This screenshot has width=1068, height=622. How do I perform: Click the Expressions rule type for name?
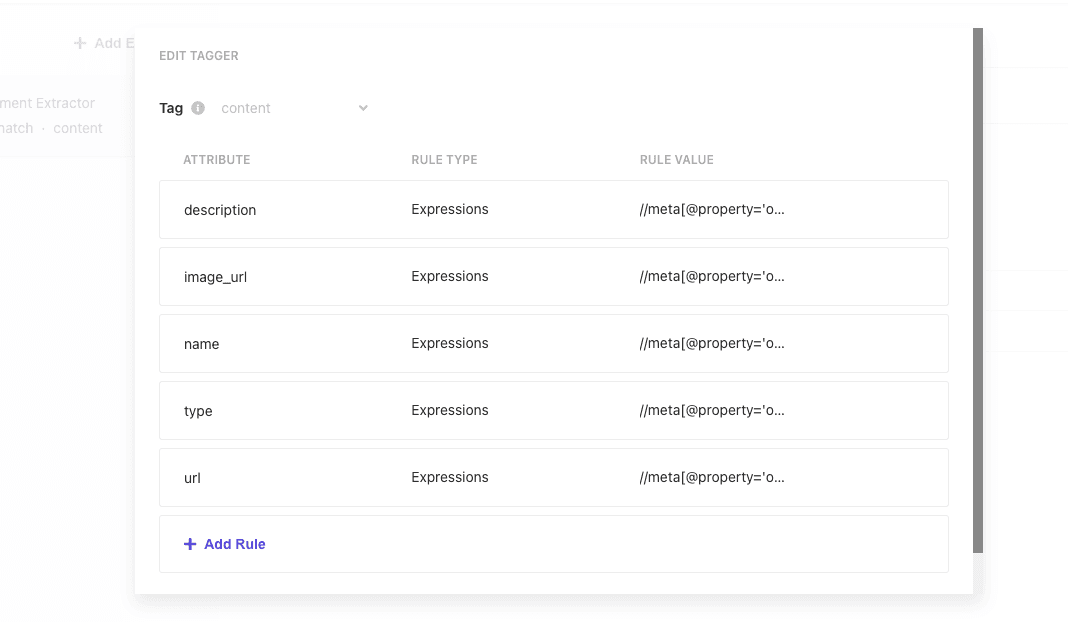449,344
